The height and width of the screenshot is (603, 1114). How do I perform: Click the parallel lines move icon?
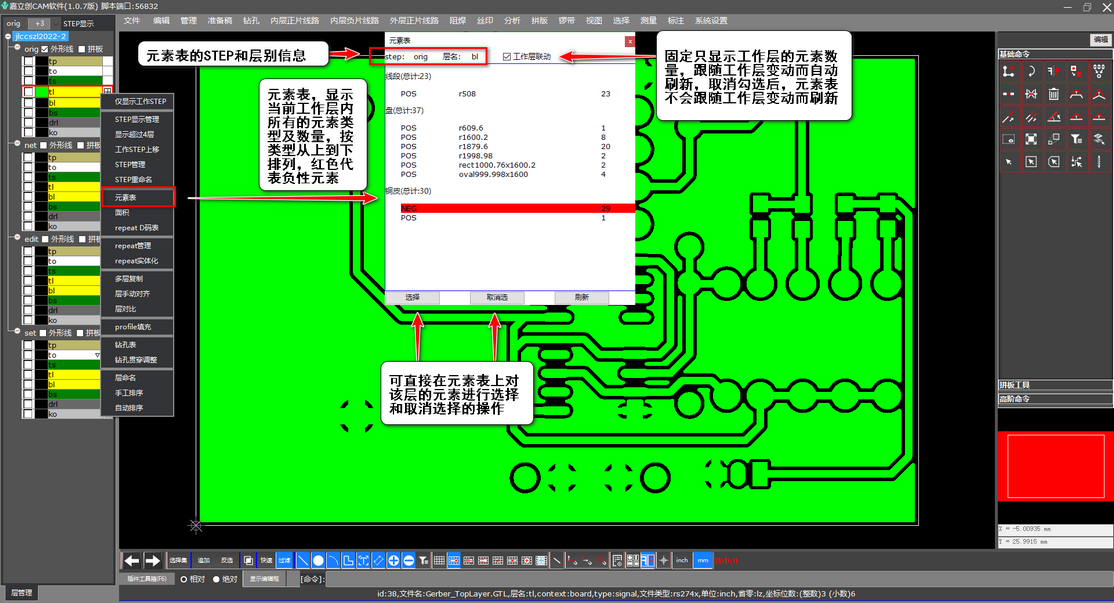(1031, 116)
